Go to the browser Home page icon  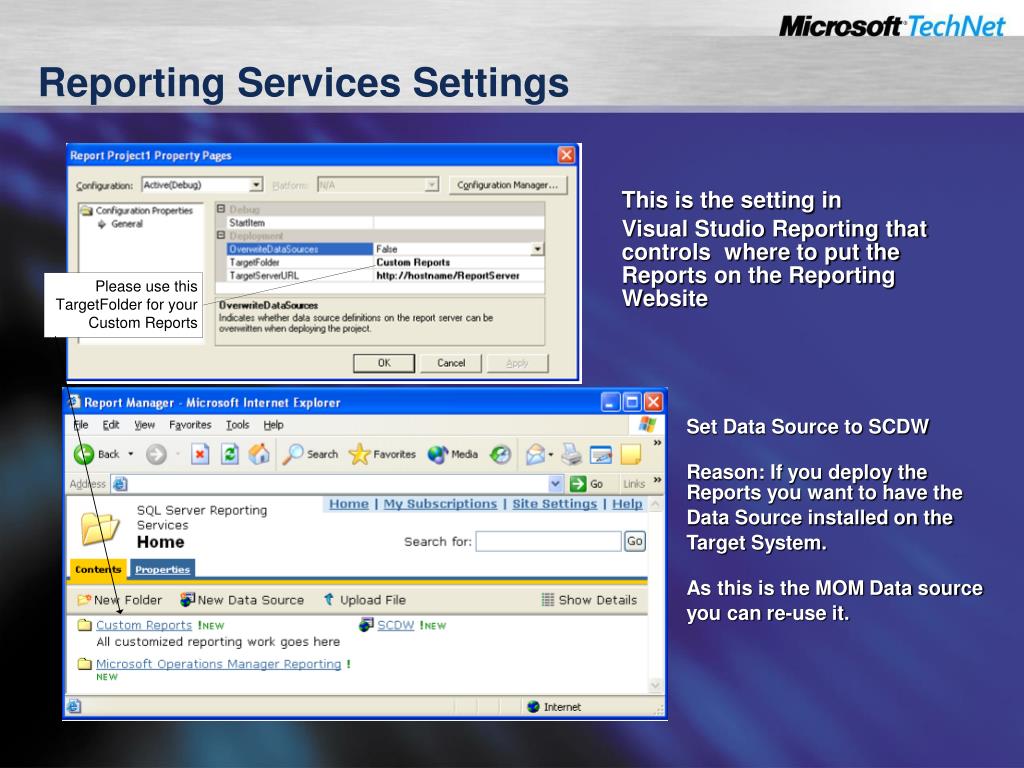(x=259, y=454)
